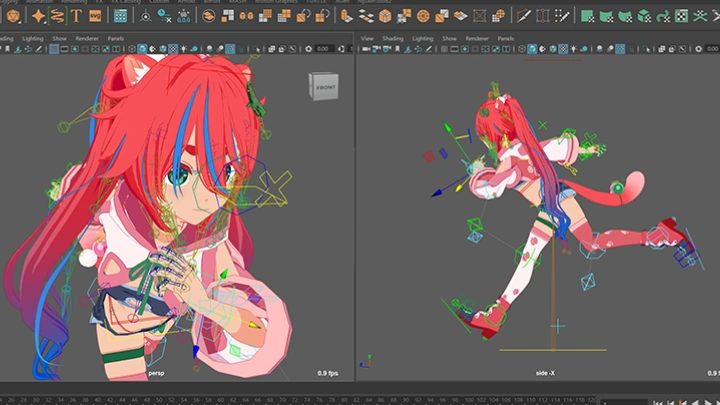
Task: Click the green curved-arrow Contour Stretch UV icon
Action: [663, 16]
